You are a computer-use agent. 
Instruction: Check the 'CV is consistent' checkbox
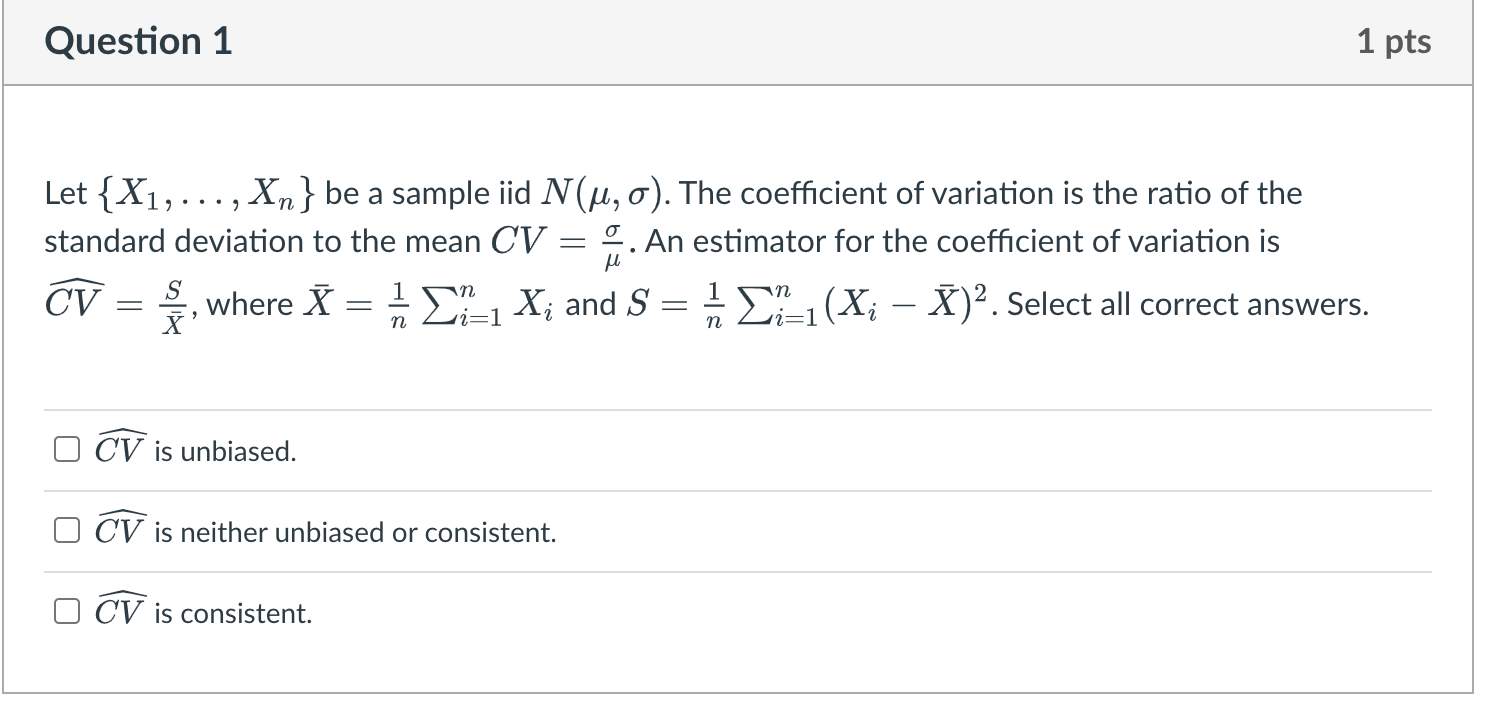pos(66,610)
